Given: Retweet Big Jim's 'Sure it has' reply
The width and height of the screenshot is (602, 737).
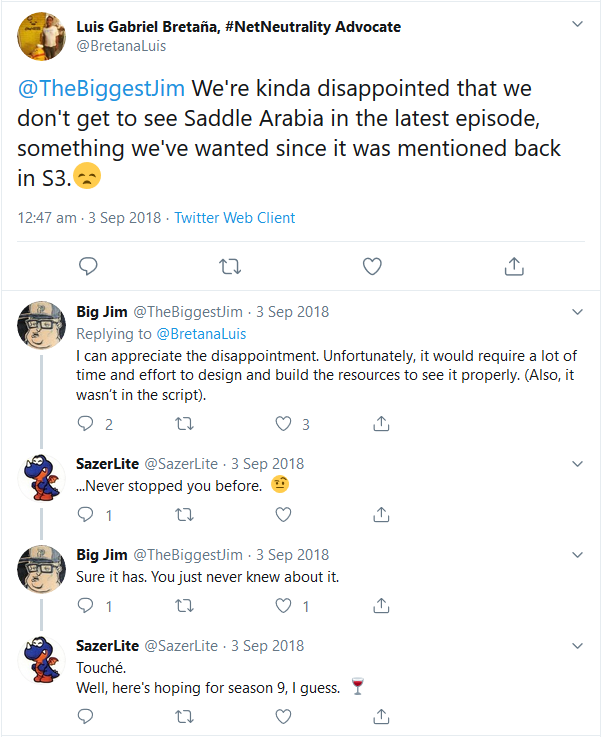Looking at the screenshot, I should coord(184,606).
